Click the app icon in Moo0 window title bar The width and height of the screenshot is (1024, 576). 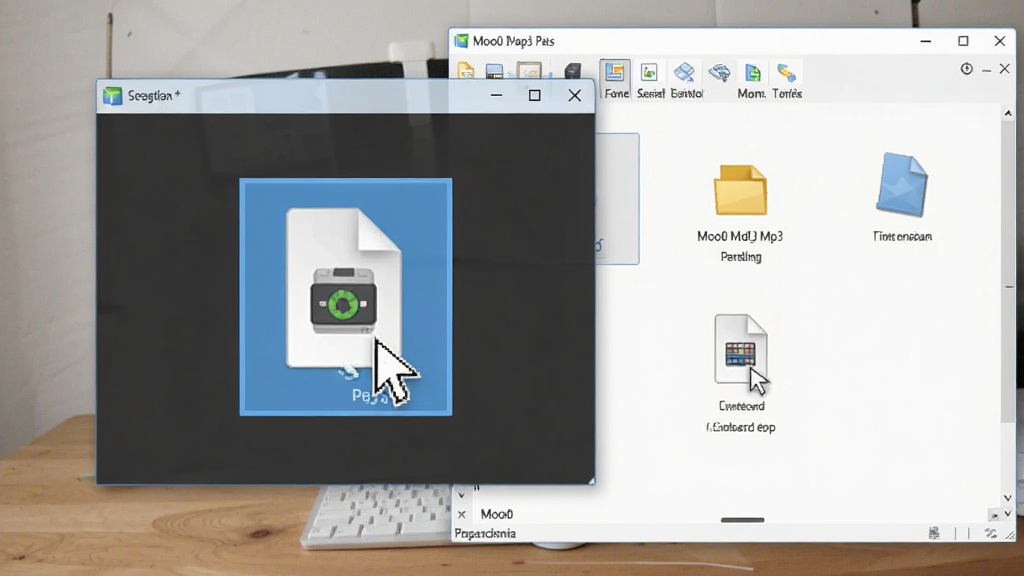point(462,41)
